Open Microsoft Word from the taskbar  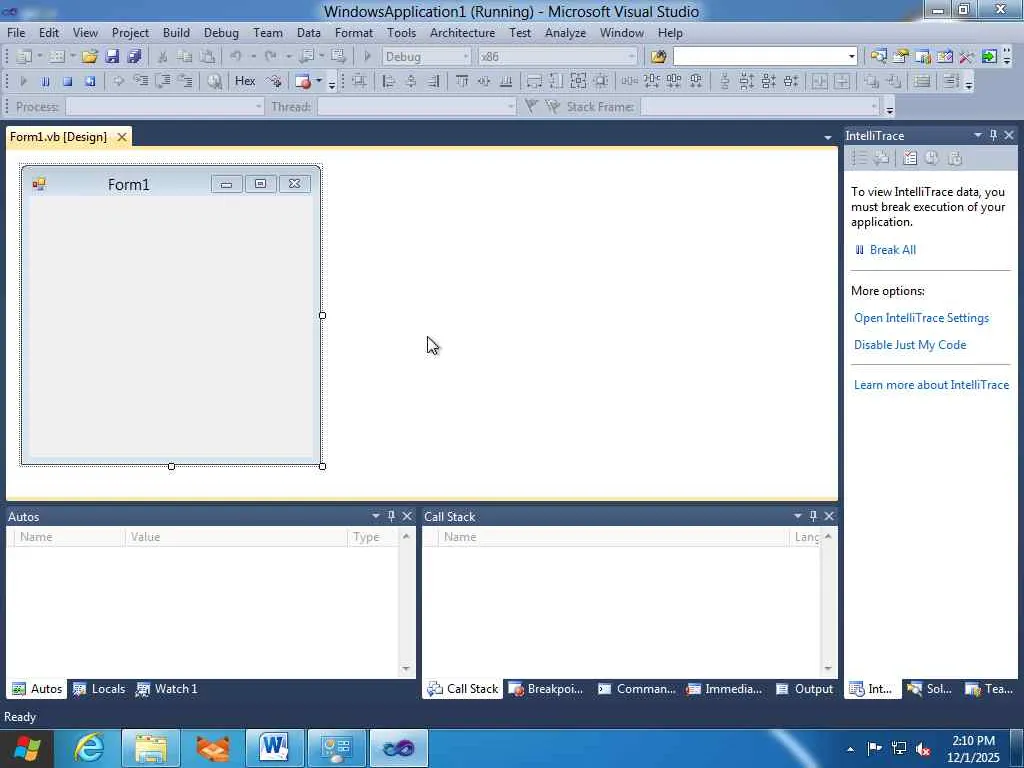point(274,748)
